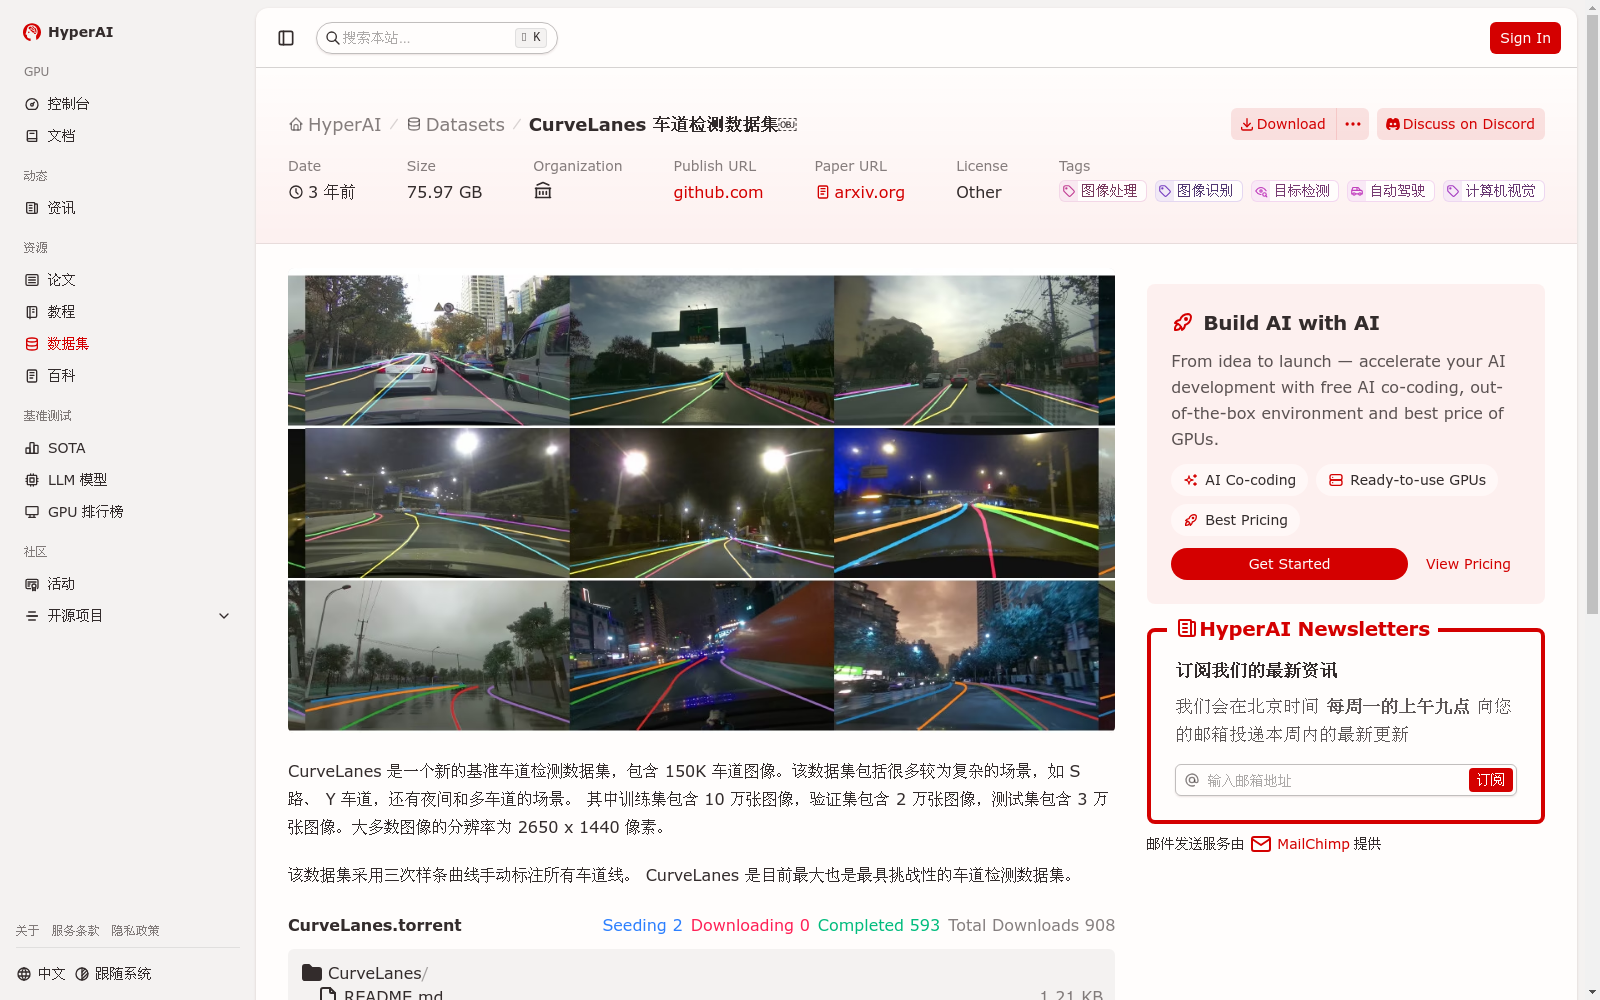Click the Sign In button
1600x1000 pixels.
1525,38
